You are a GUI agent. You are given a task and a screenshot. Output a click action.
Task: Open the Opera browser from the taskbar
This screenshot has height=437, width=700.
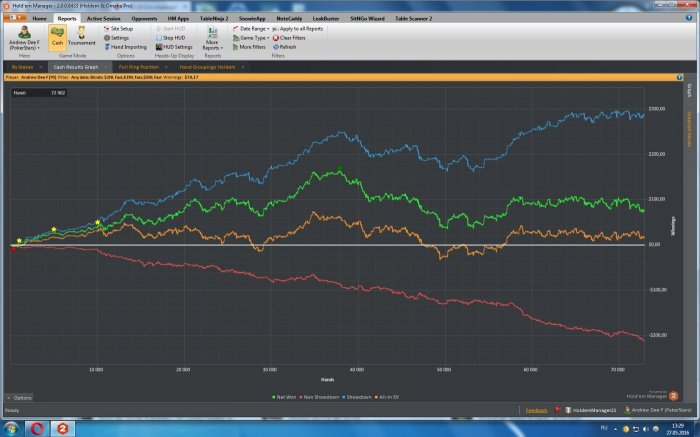(x=36, y=428)
